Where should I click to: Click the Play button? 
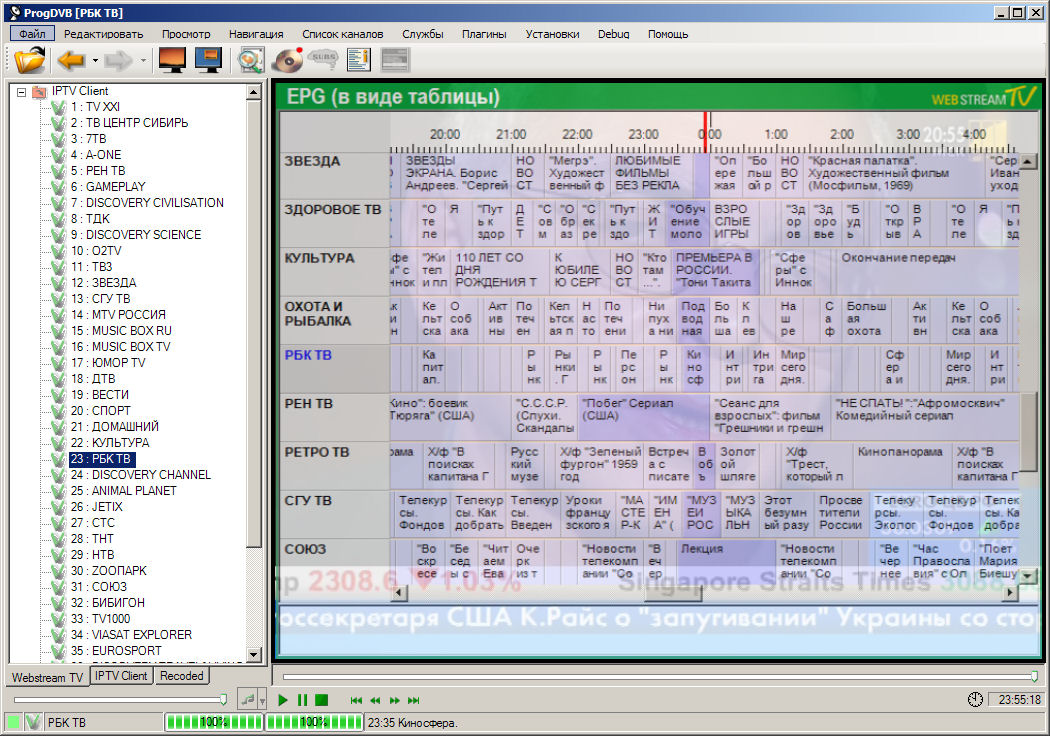283,700
